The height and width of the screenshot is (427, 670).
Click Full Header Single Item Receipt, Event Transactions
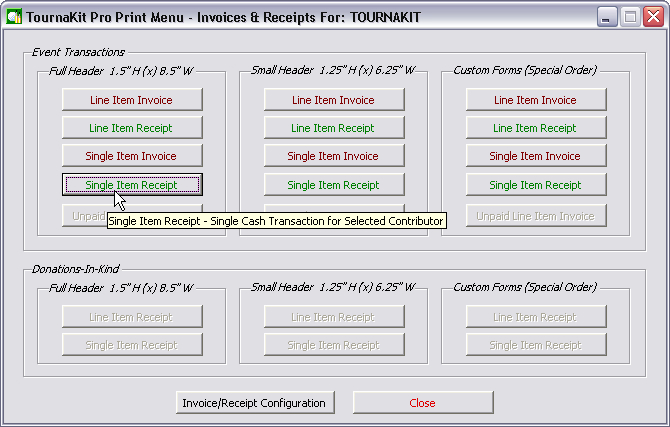(132, 185)
